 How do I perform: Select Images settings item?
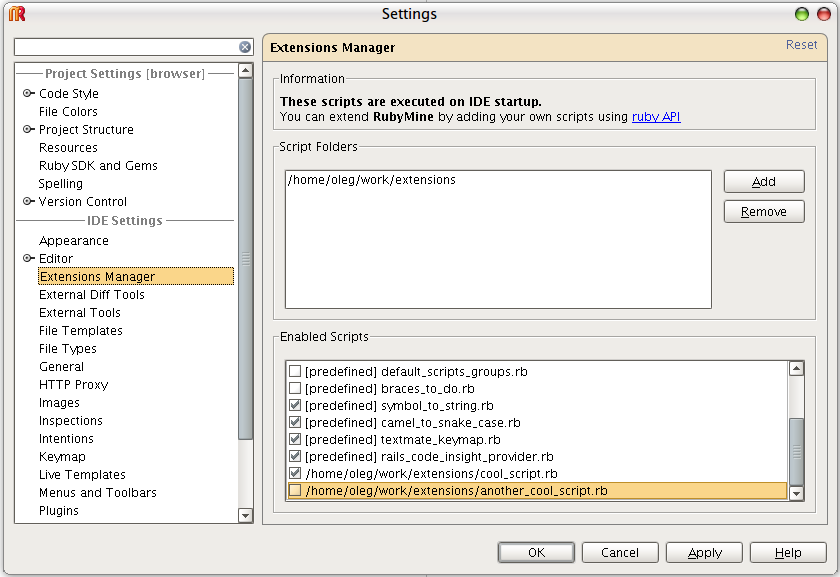tap(59, 403)
